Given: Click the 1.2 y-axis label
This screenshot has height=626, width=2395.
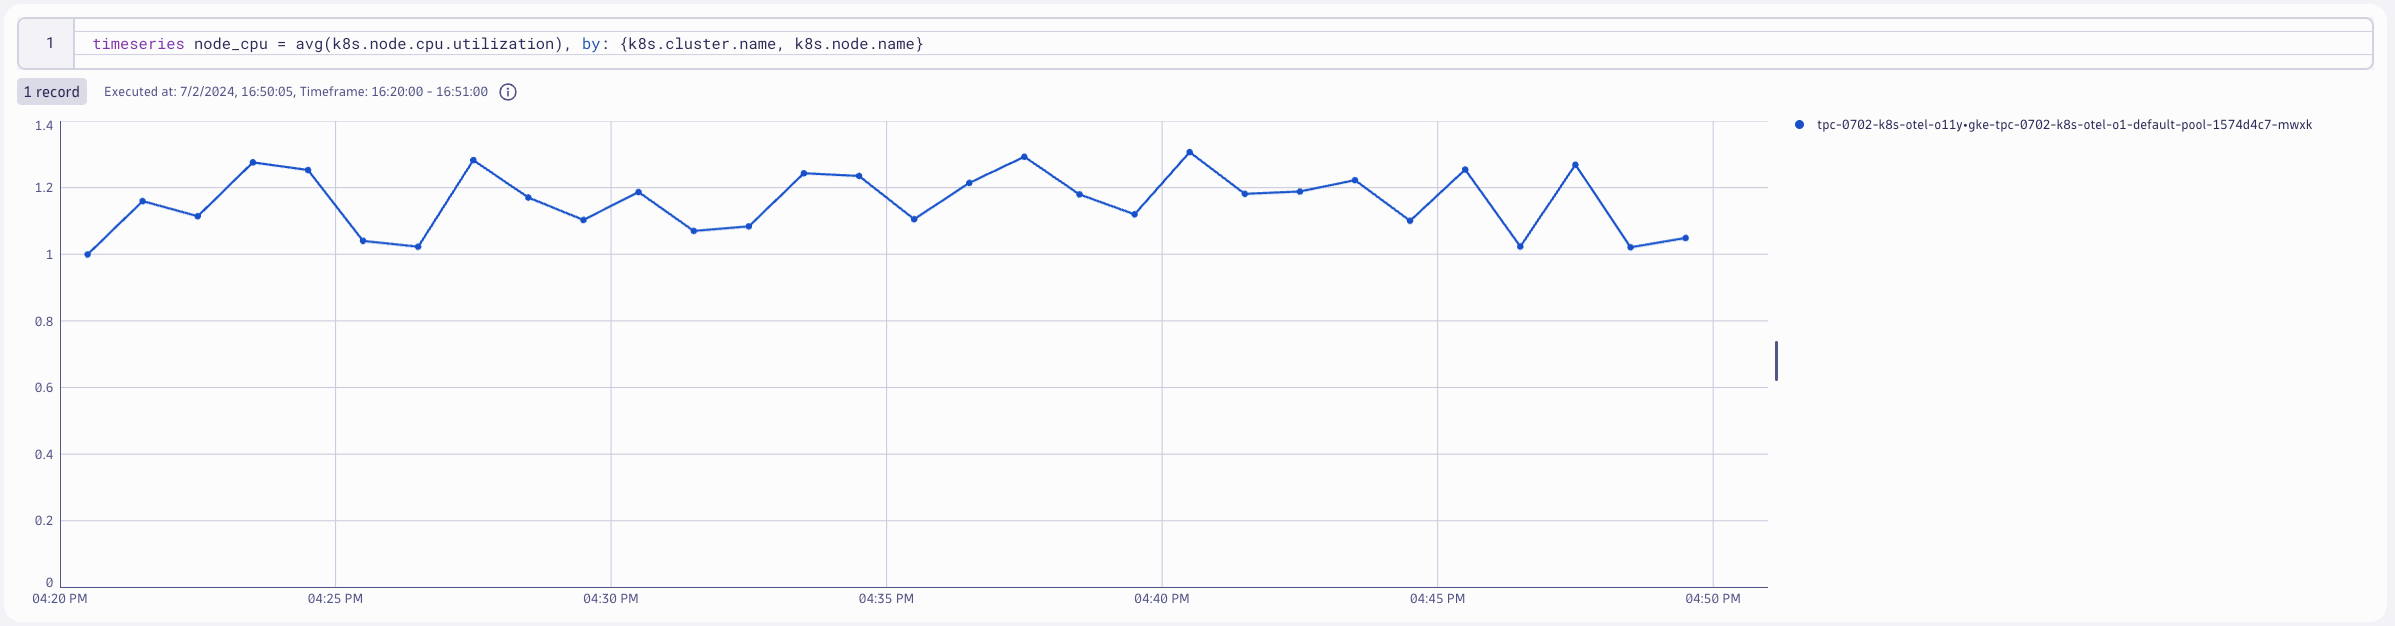Looking at the screenshot, I should point(44,188).
